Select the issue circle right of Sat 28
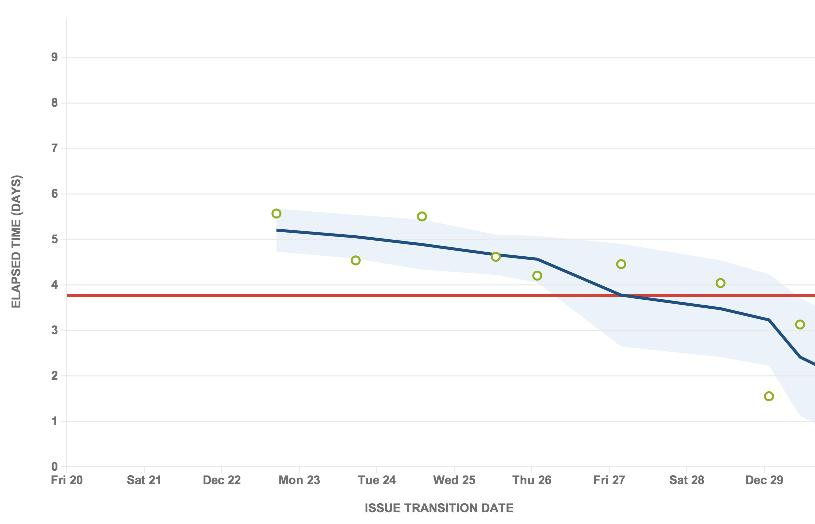The image size is (815, 524). pyautogui.click(x=720, y=284)
